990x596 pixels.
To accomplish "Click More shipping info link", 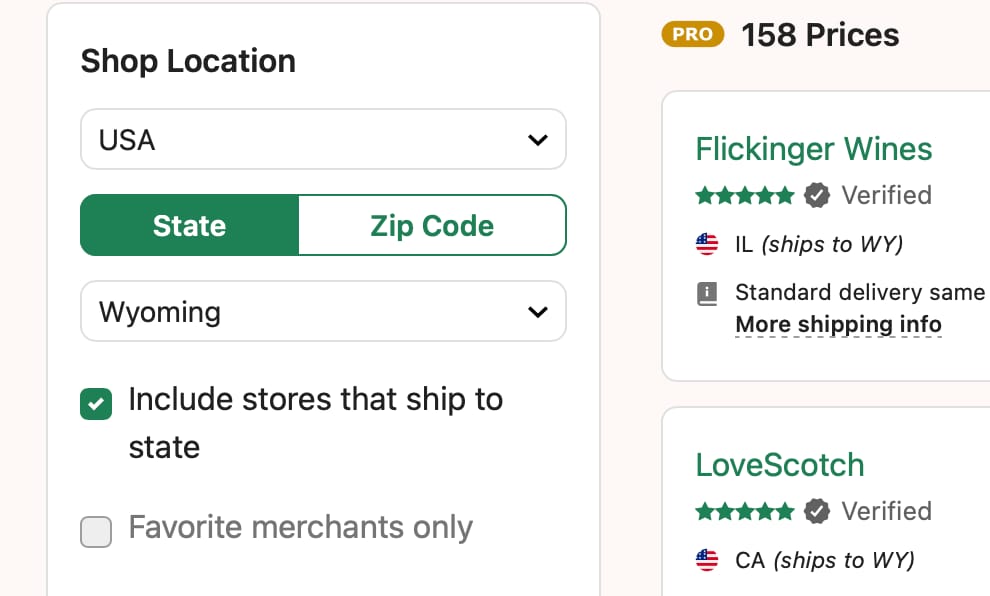I will [x=838, y=325].
